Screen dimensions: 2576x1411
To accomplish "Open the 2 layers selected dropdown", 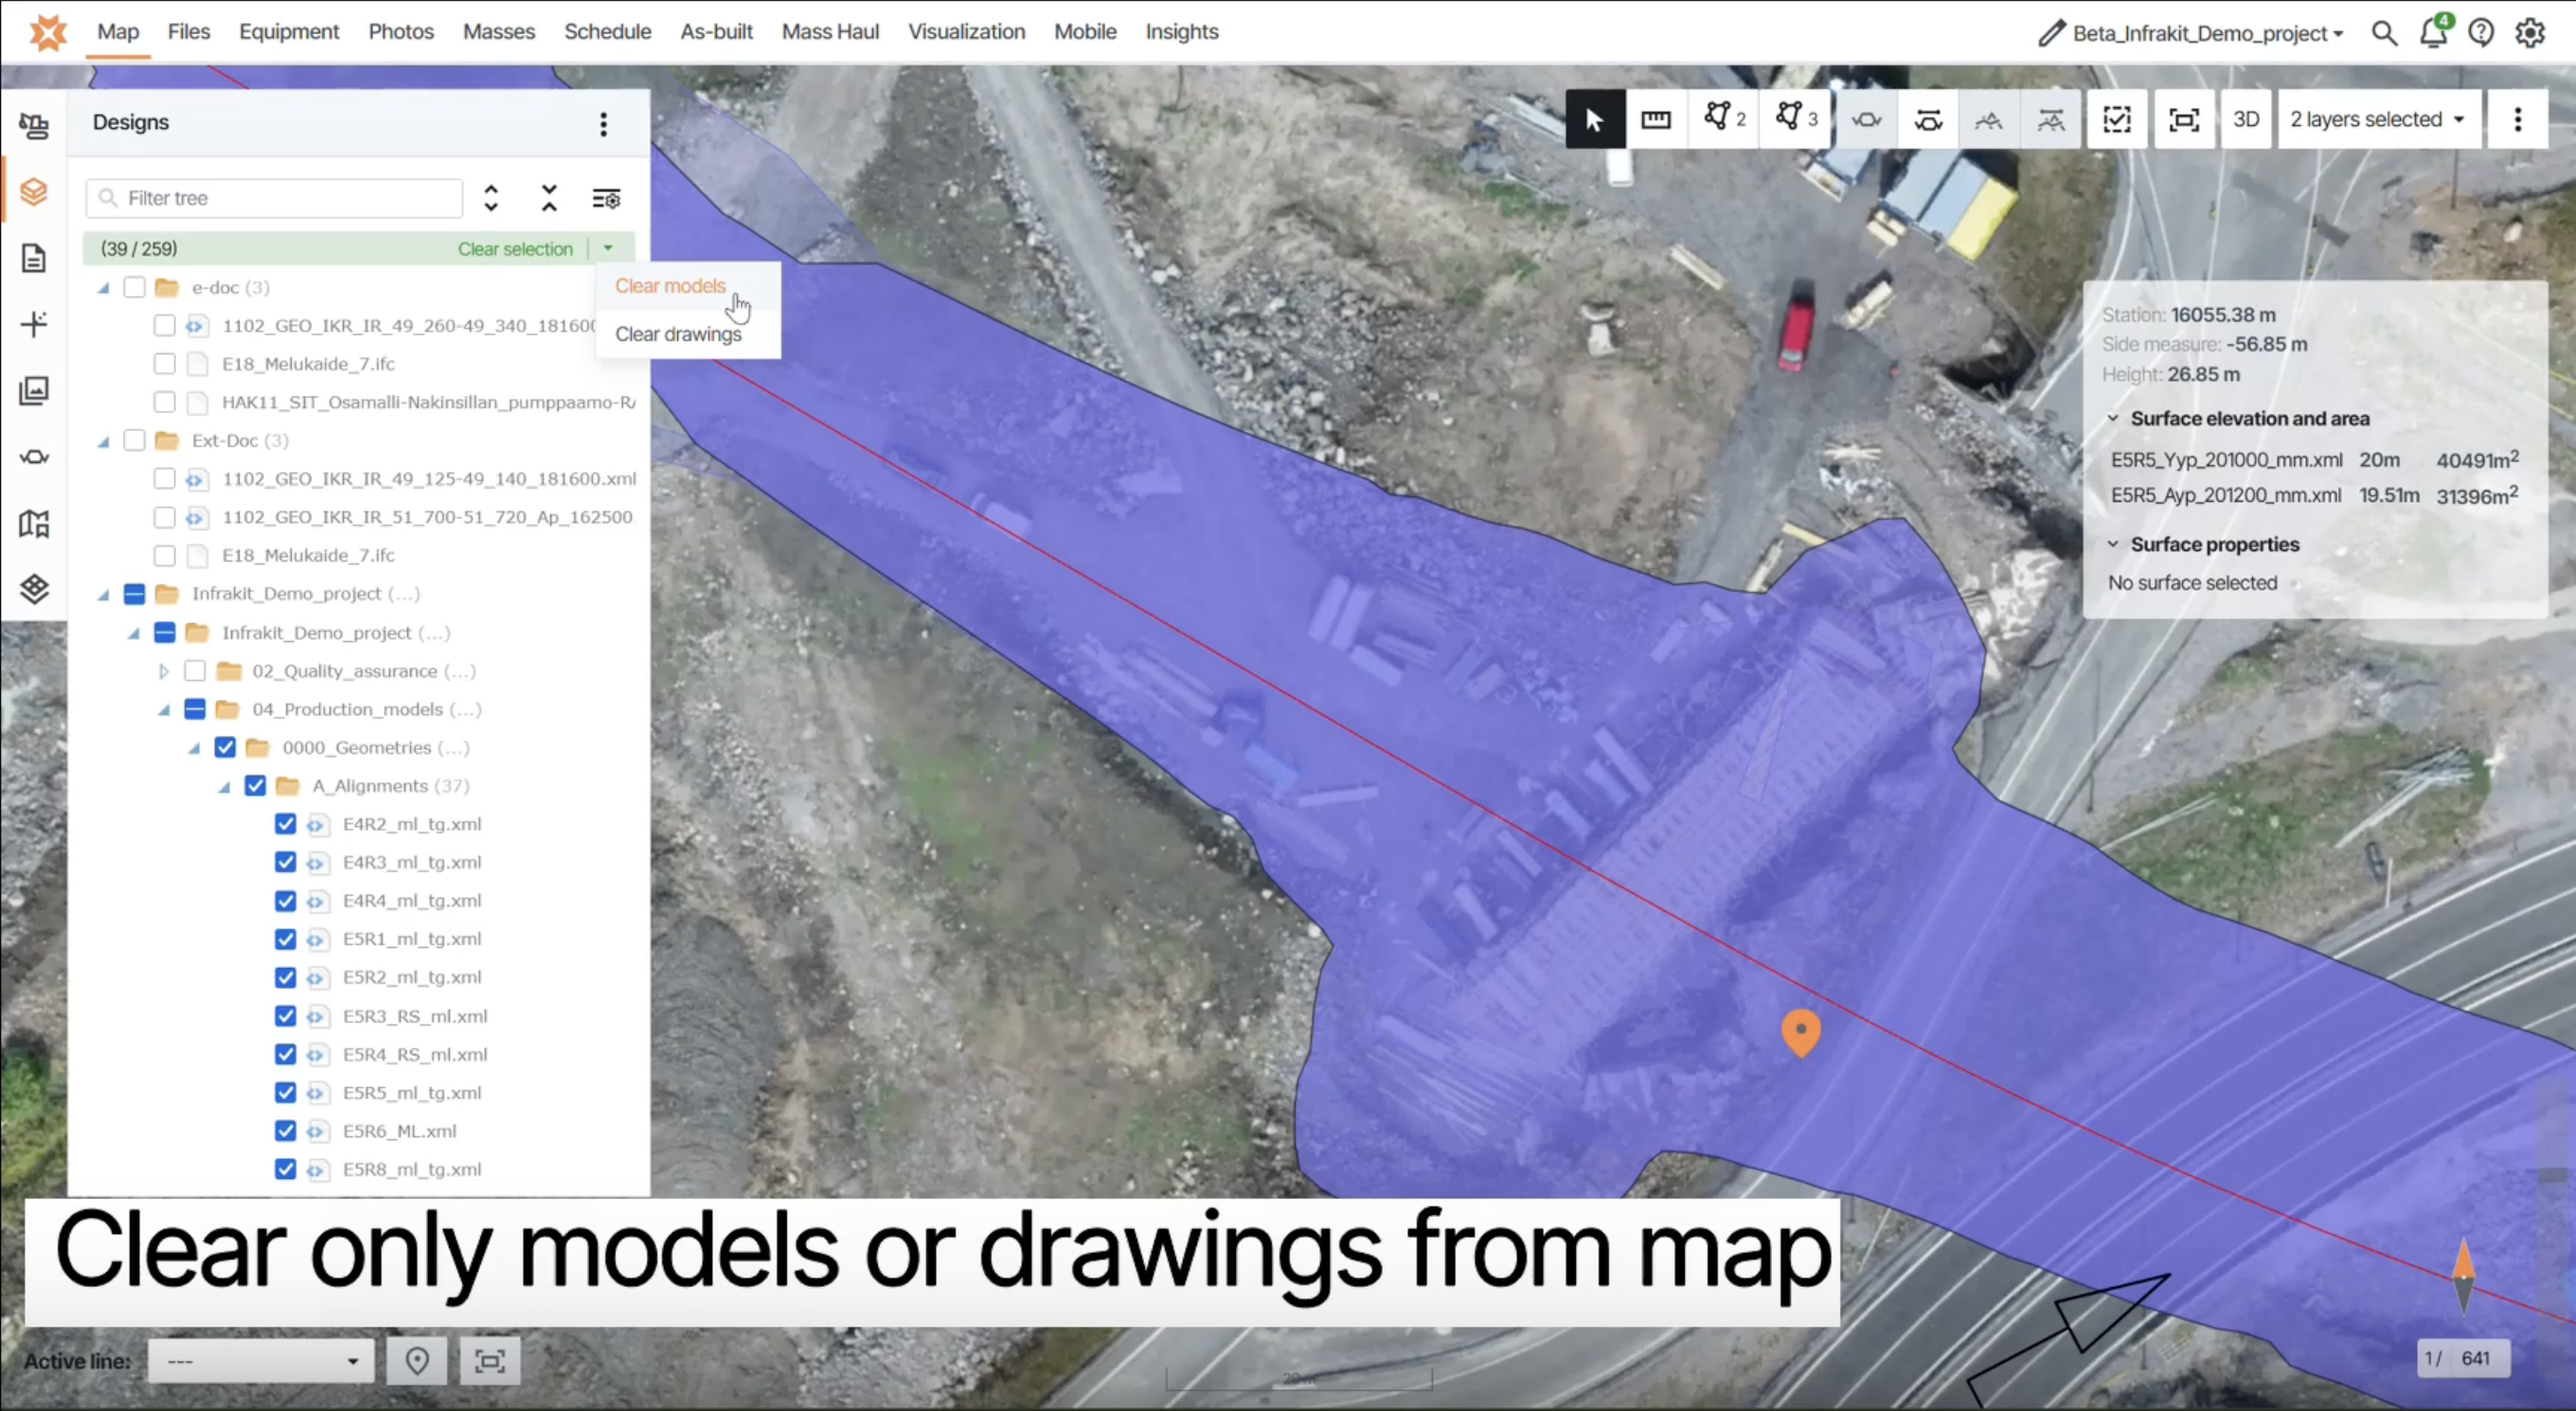I will point(2377,120).
